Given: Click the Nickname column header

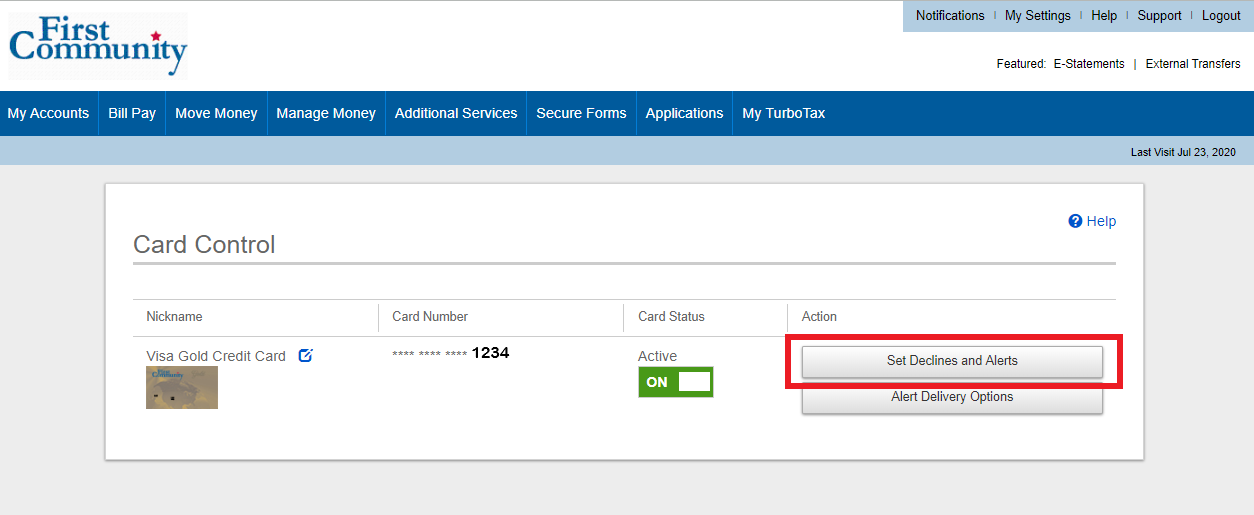Looking at the screenshot, I should (x=174, y=316).
